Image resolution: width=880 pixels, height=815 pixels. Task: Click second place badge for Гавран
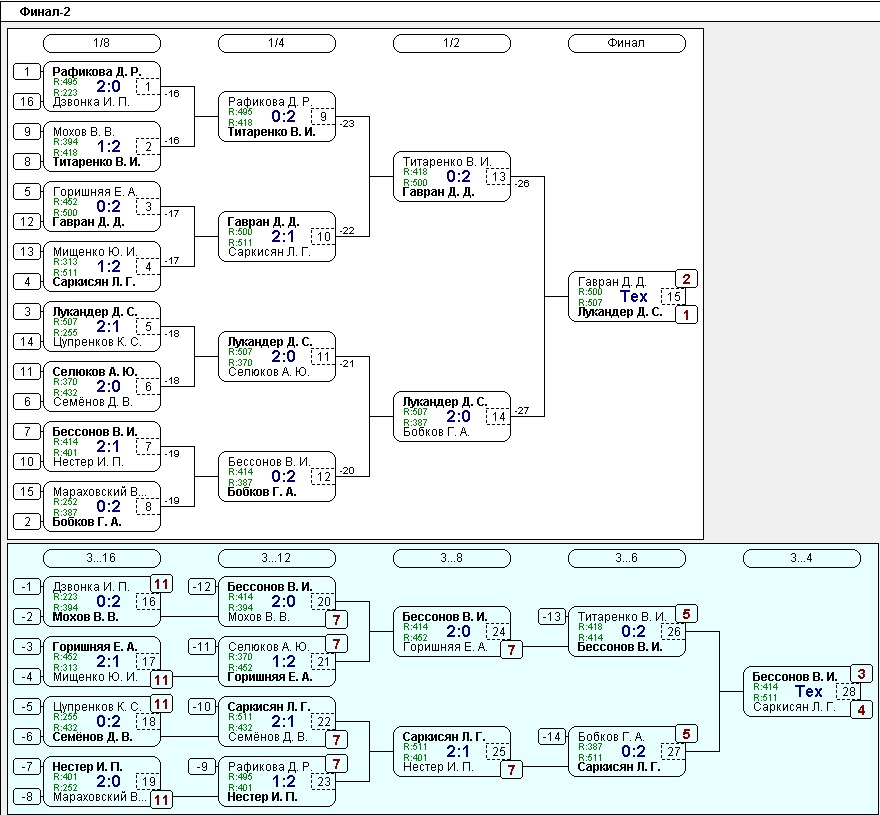pos(686,279)
